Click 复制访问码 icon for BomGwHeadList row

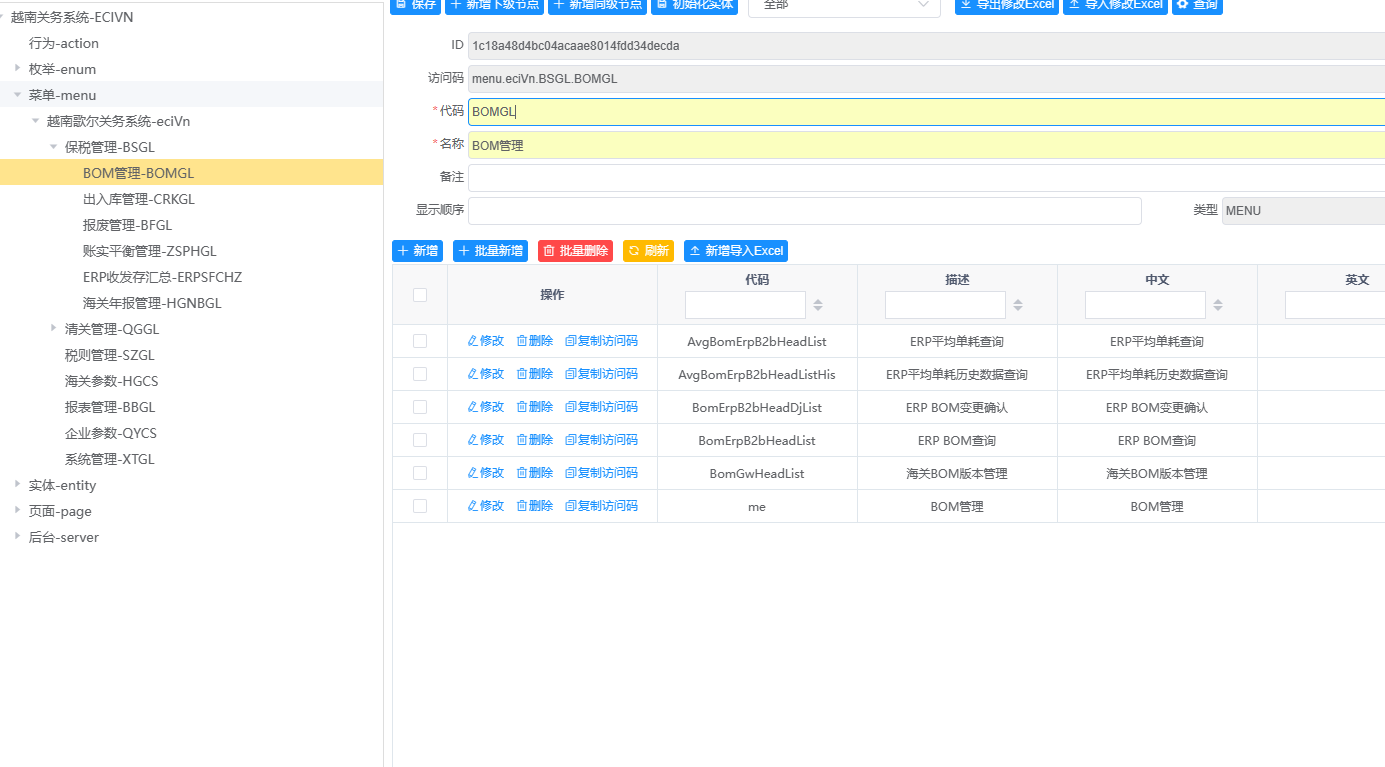click(x=601, y=473)
